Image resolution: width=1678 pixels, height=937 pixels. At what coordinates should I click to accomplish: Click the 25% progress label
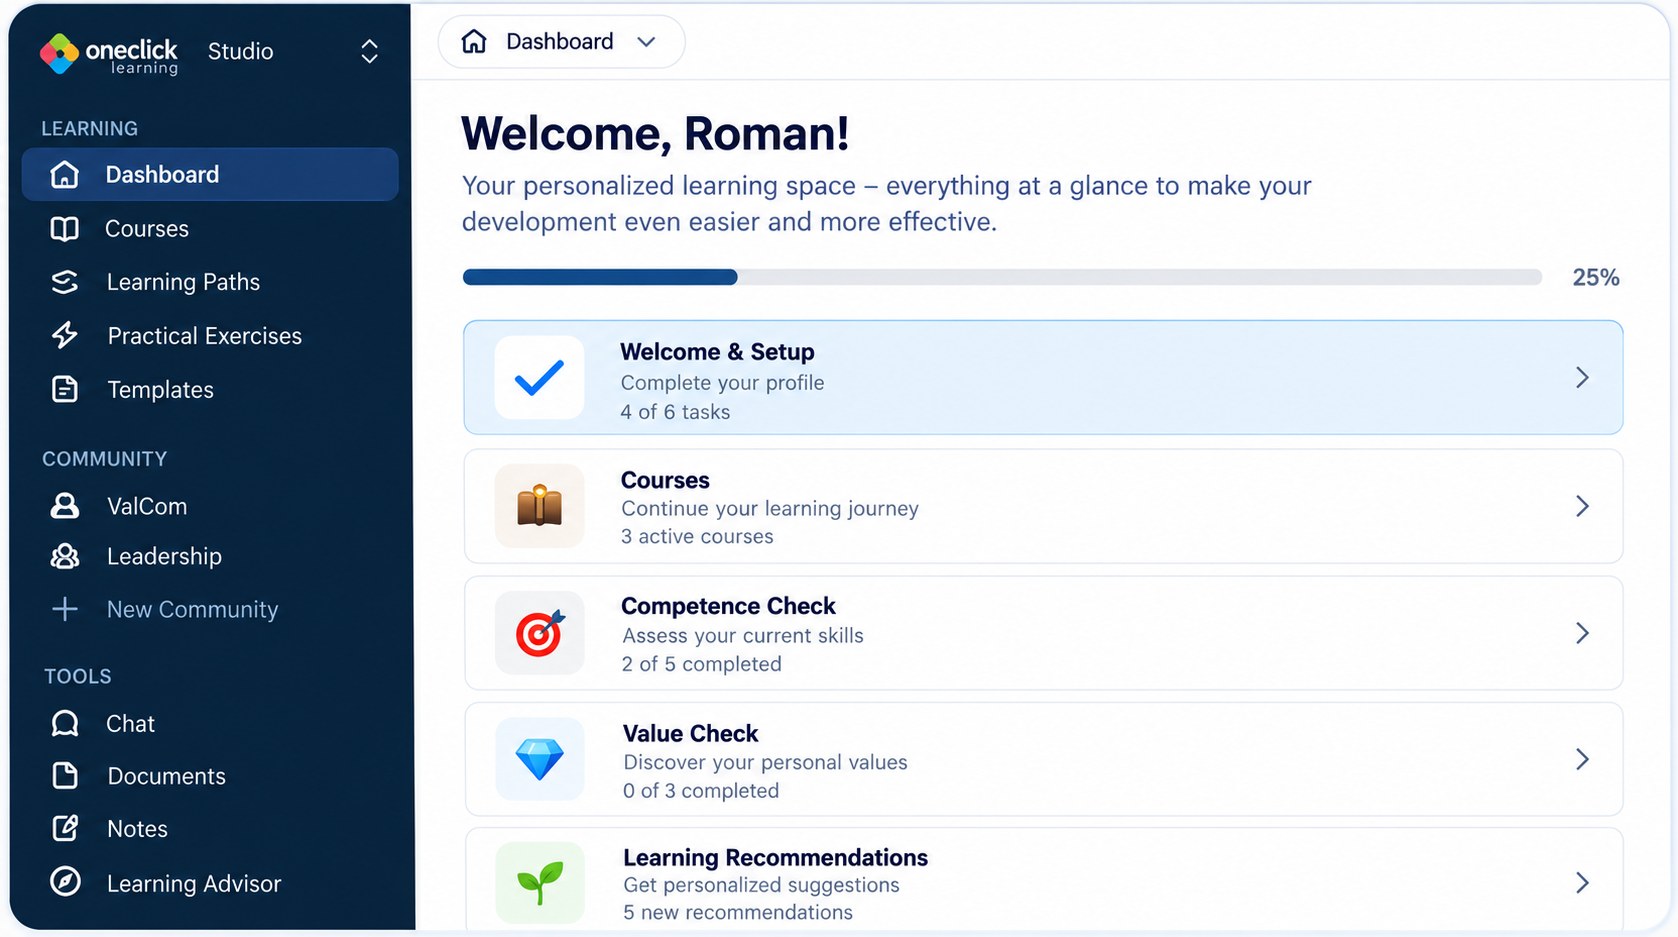1596,277
